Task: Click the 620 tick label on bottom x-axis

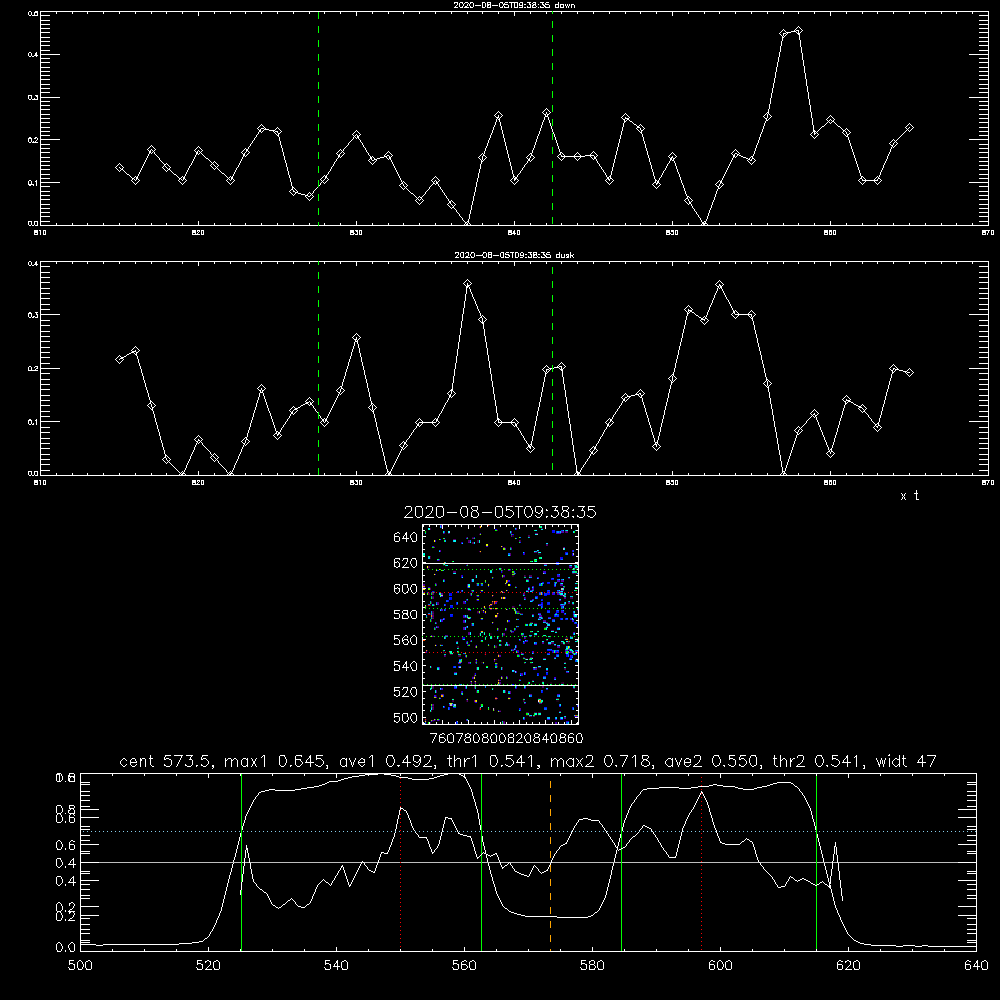Action: (x=848, y=966)
